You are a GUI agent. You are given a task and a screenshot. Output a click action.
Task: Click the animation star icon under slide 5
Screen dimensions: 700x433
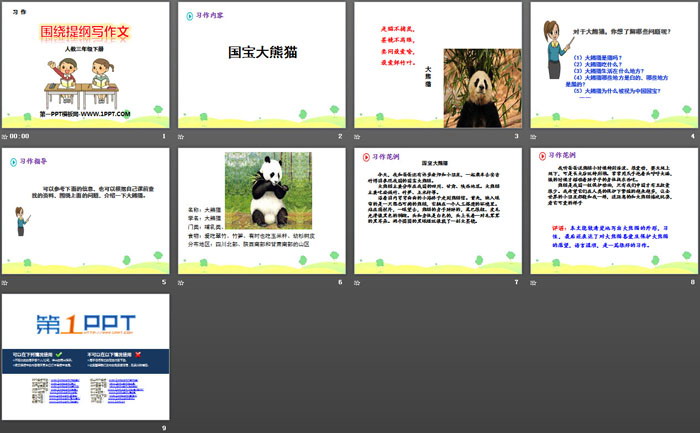[x=6, y=283]
